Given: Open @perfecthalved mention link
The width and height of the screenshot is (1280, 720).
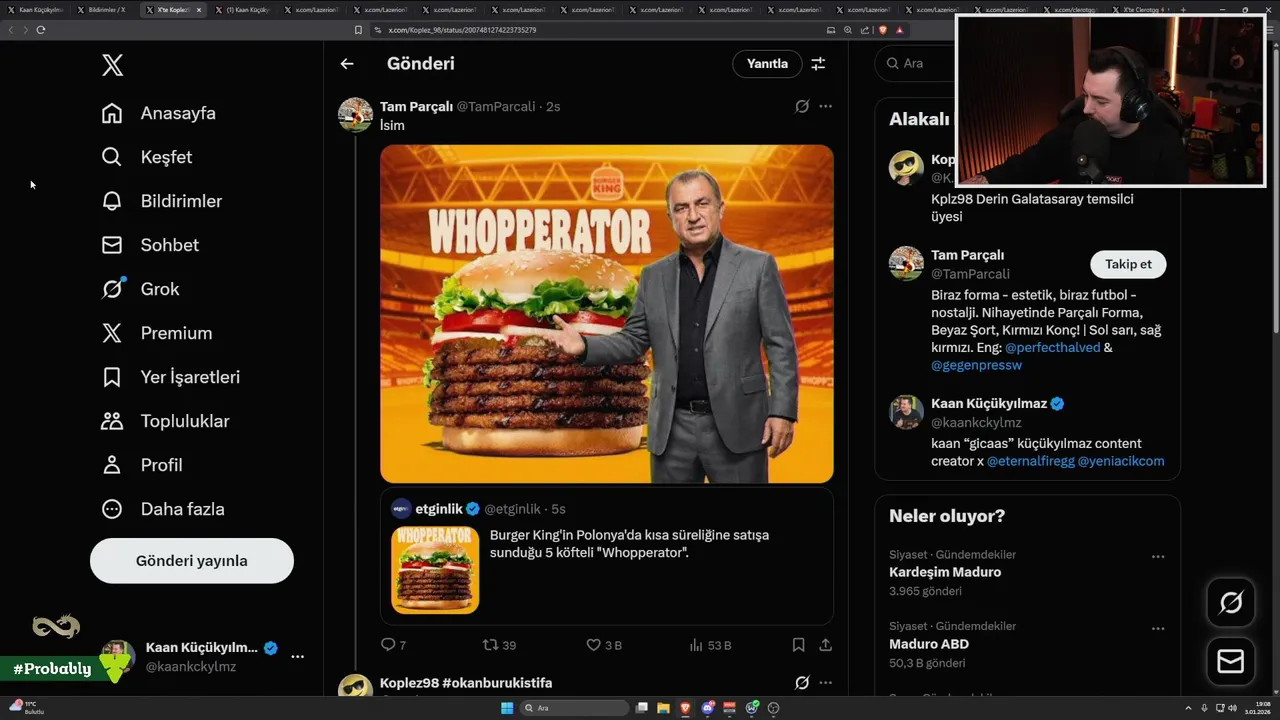Looking at the screenshot, I should 1052,347.
